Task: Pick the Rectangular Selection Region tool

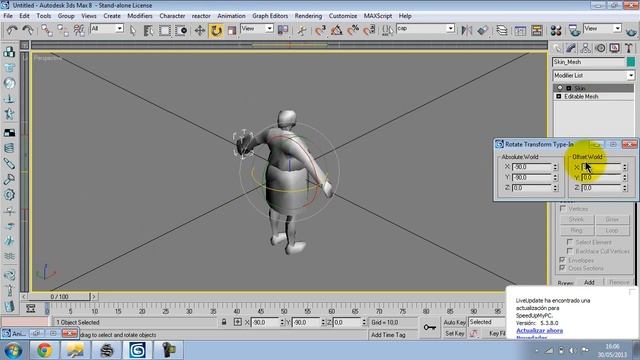Action: click(x=164, y=30)
